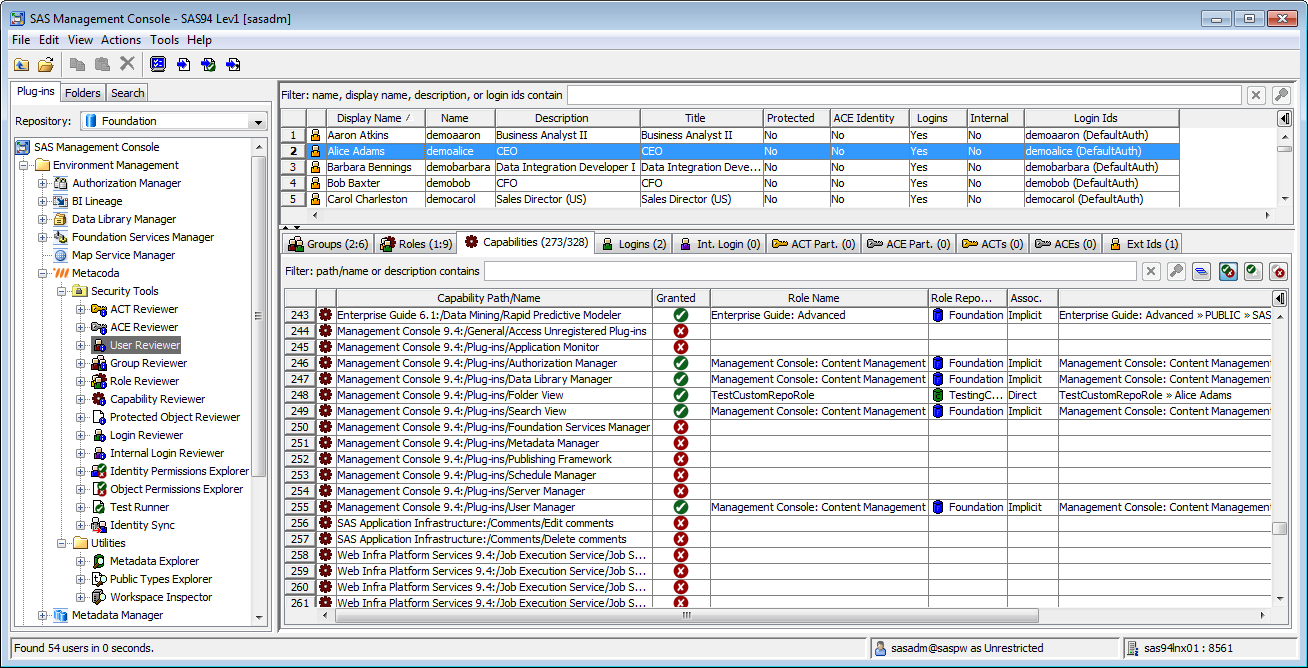The width and height of the screenshot is (1308, 668).
Task: Switch to the Folders tab
Action: (x=82, y=93)
